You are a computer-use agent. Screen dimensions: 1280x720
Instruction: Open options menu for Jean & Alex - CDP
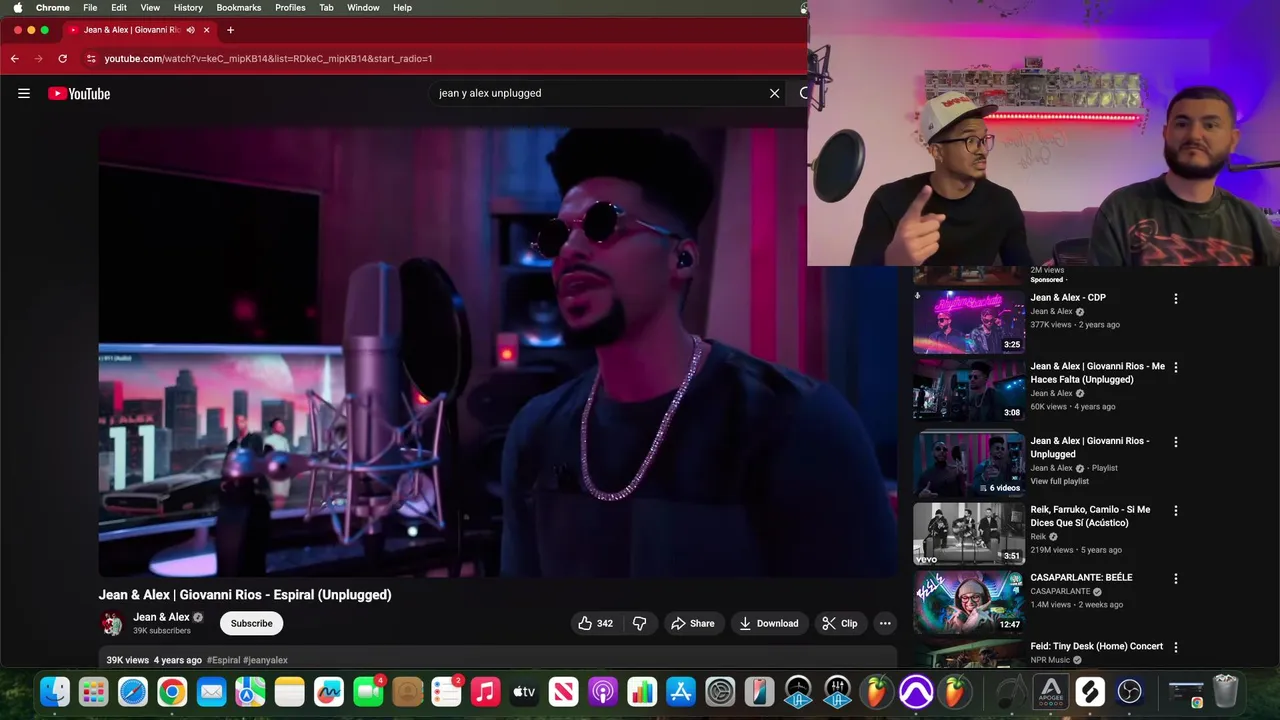pos(1176,298)
